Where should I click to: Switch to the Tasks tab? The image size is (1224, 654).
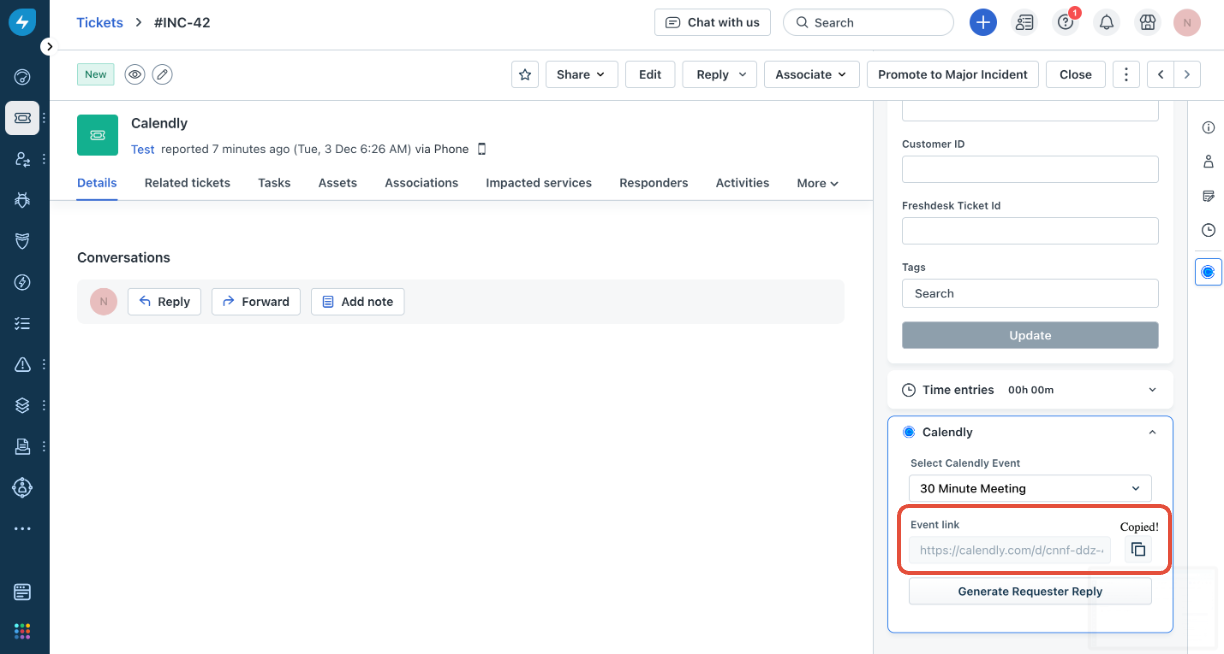[274, 183]
